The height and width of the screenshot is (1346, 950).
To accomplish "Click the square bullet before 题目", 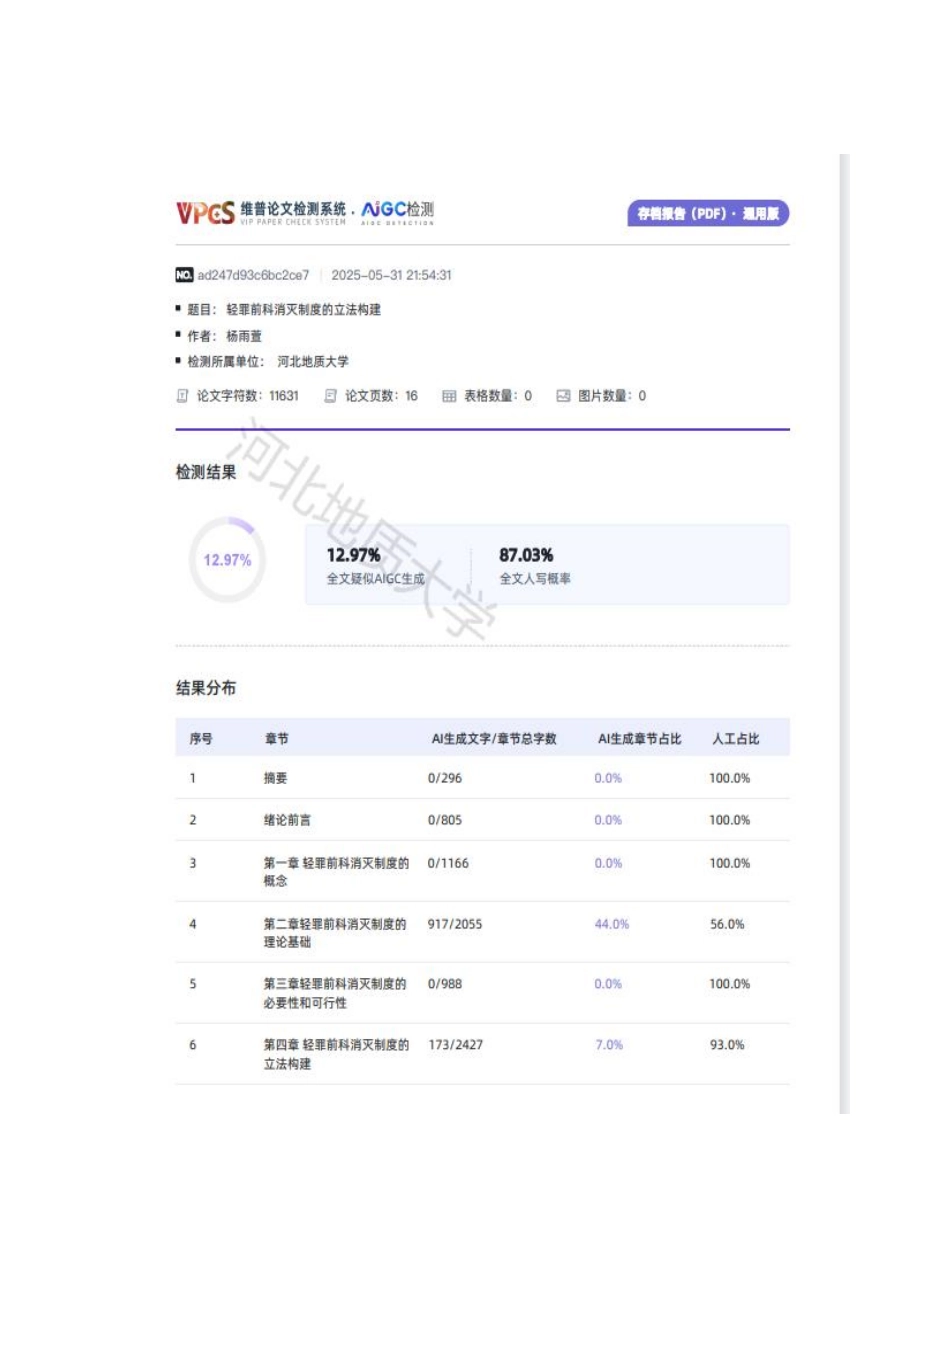I will click(177, 310).
